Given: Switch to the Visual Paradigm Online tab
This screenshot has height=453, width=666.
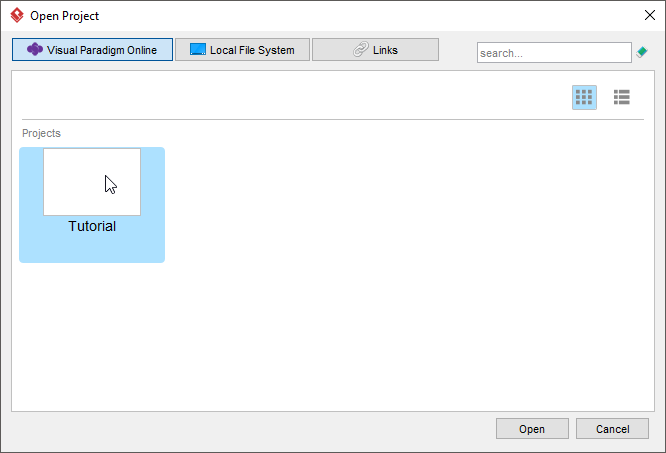Looking at the screenshot, I should pyautogui.click(x=92, y=50).
